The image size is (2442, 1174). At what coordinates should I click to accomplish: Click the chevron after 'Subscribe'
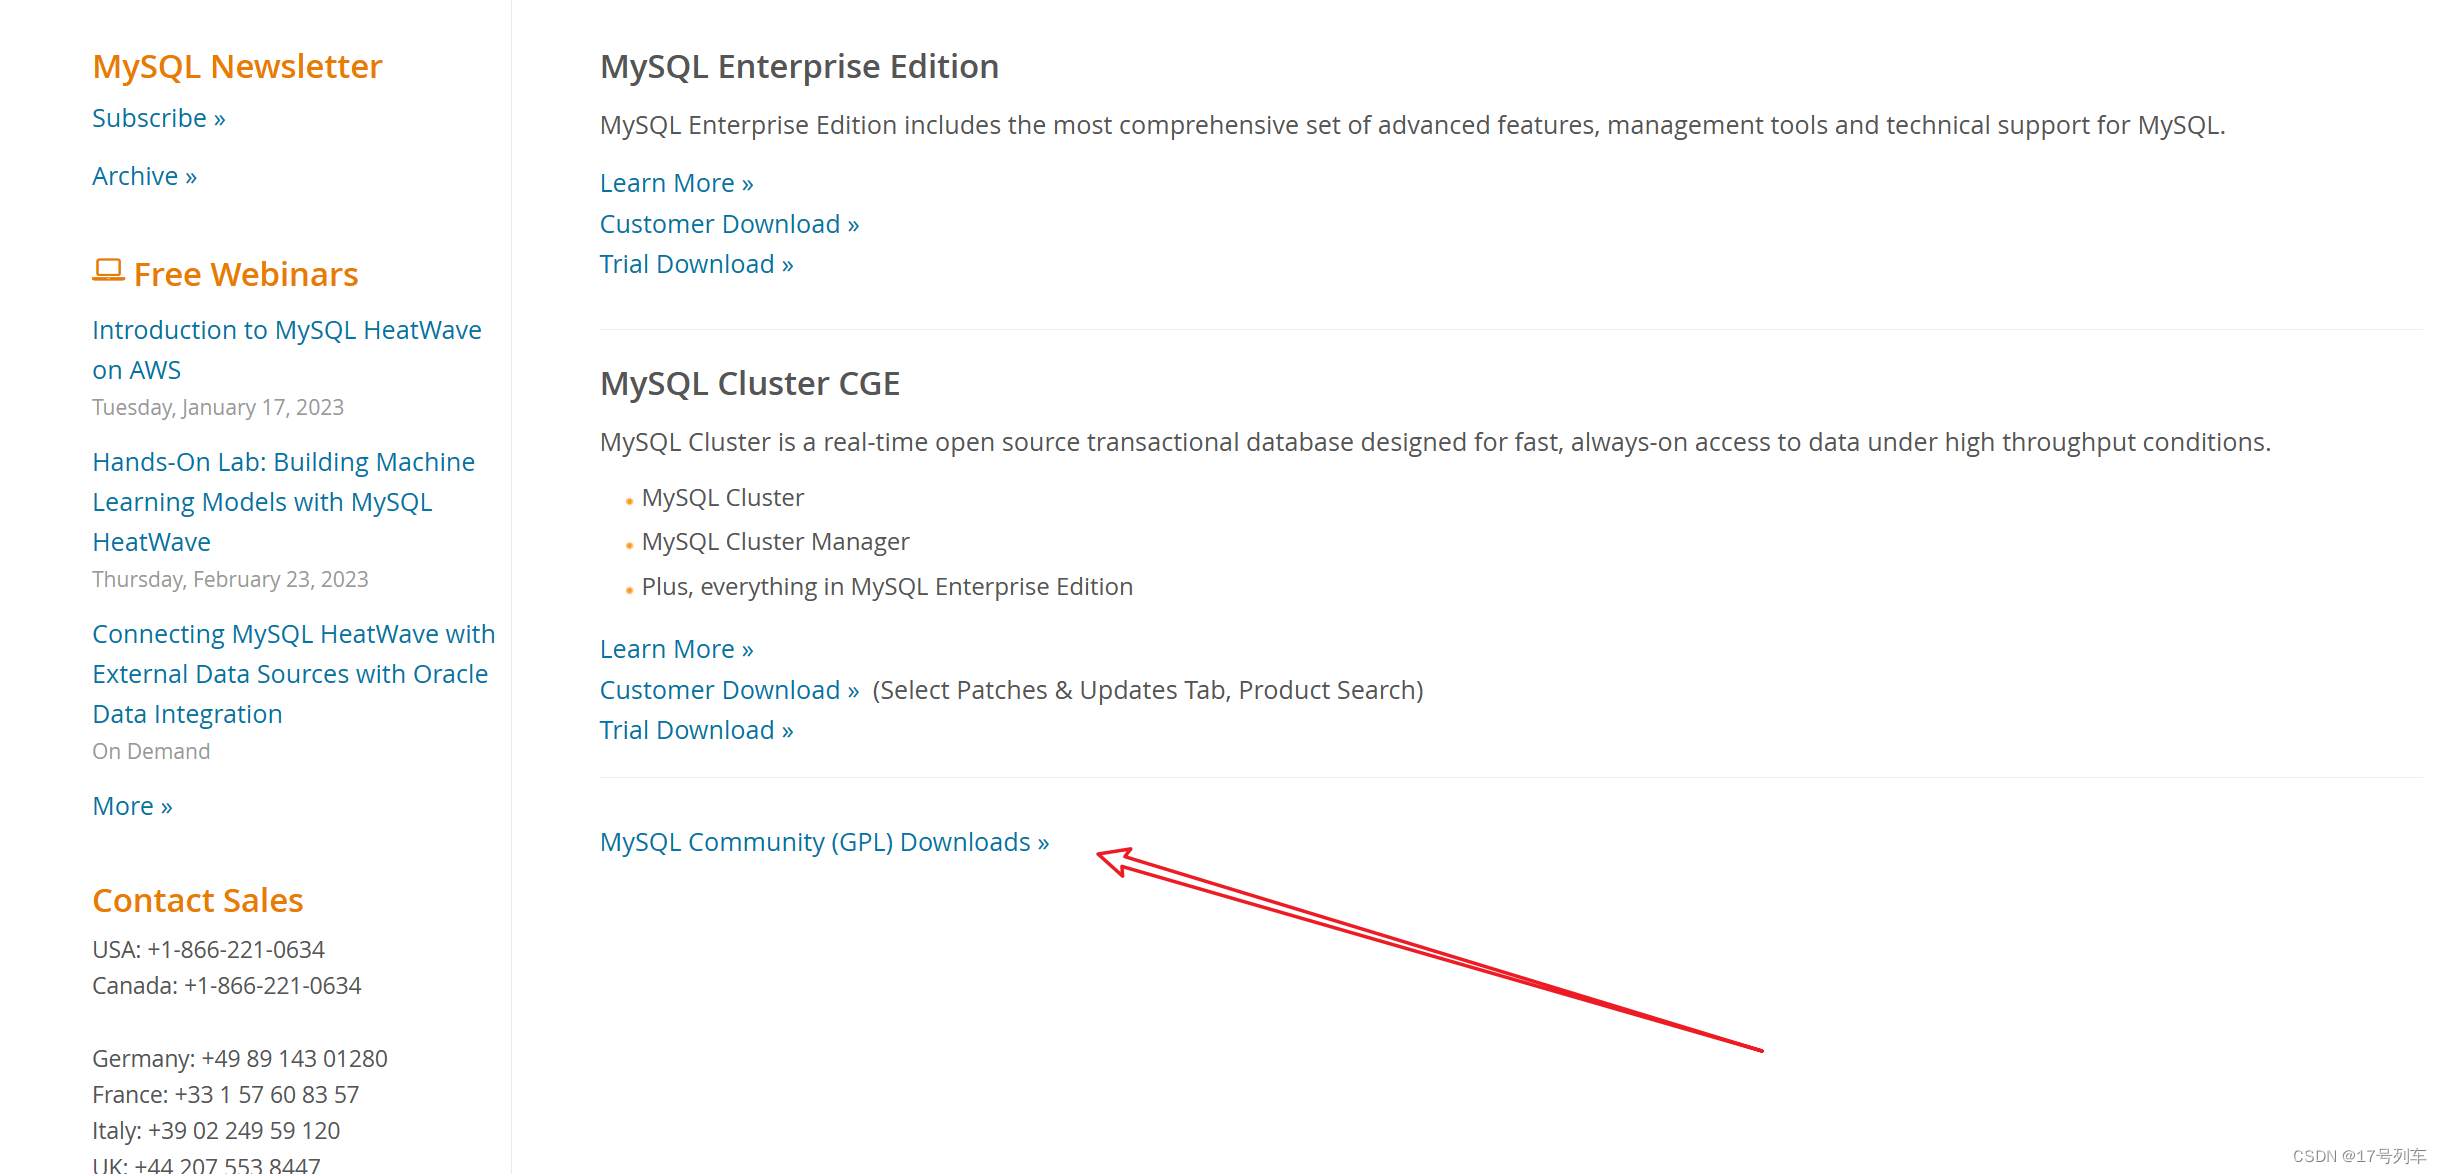click(x=219, y=118)
